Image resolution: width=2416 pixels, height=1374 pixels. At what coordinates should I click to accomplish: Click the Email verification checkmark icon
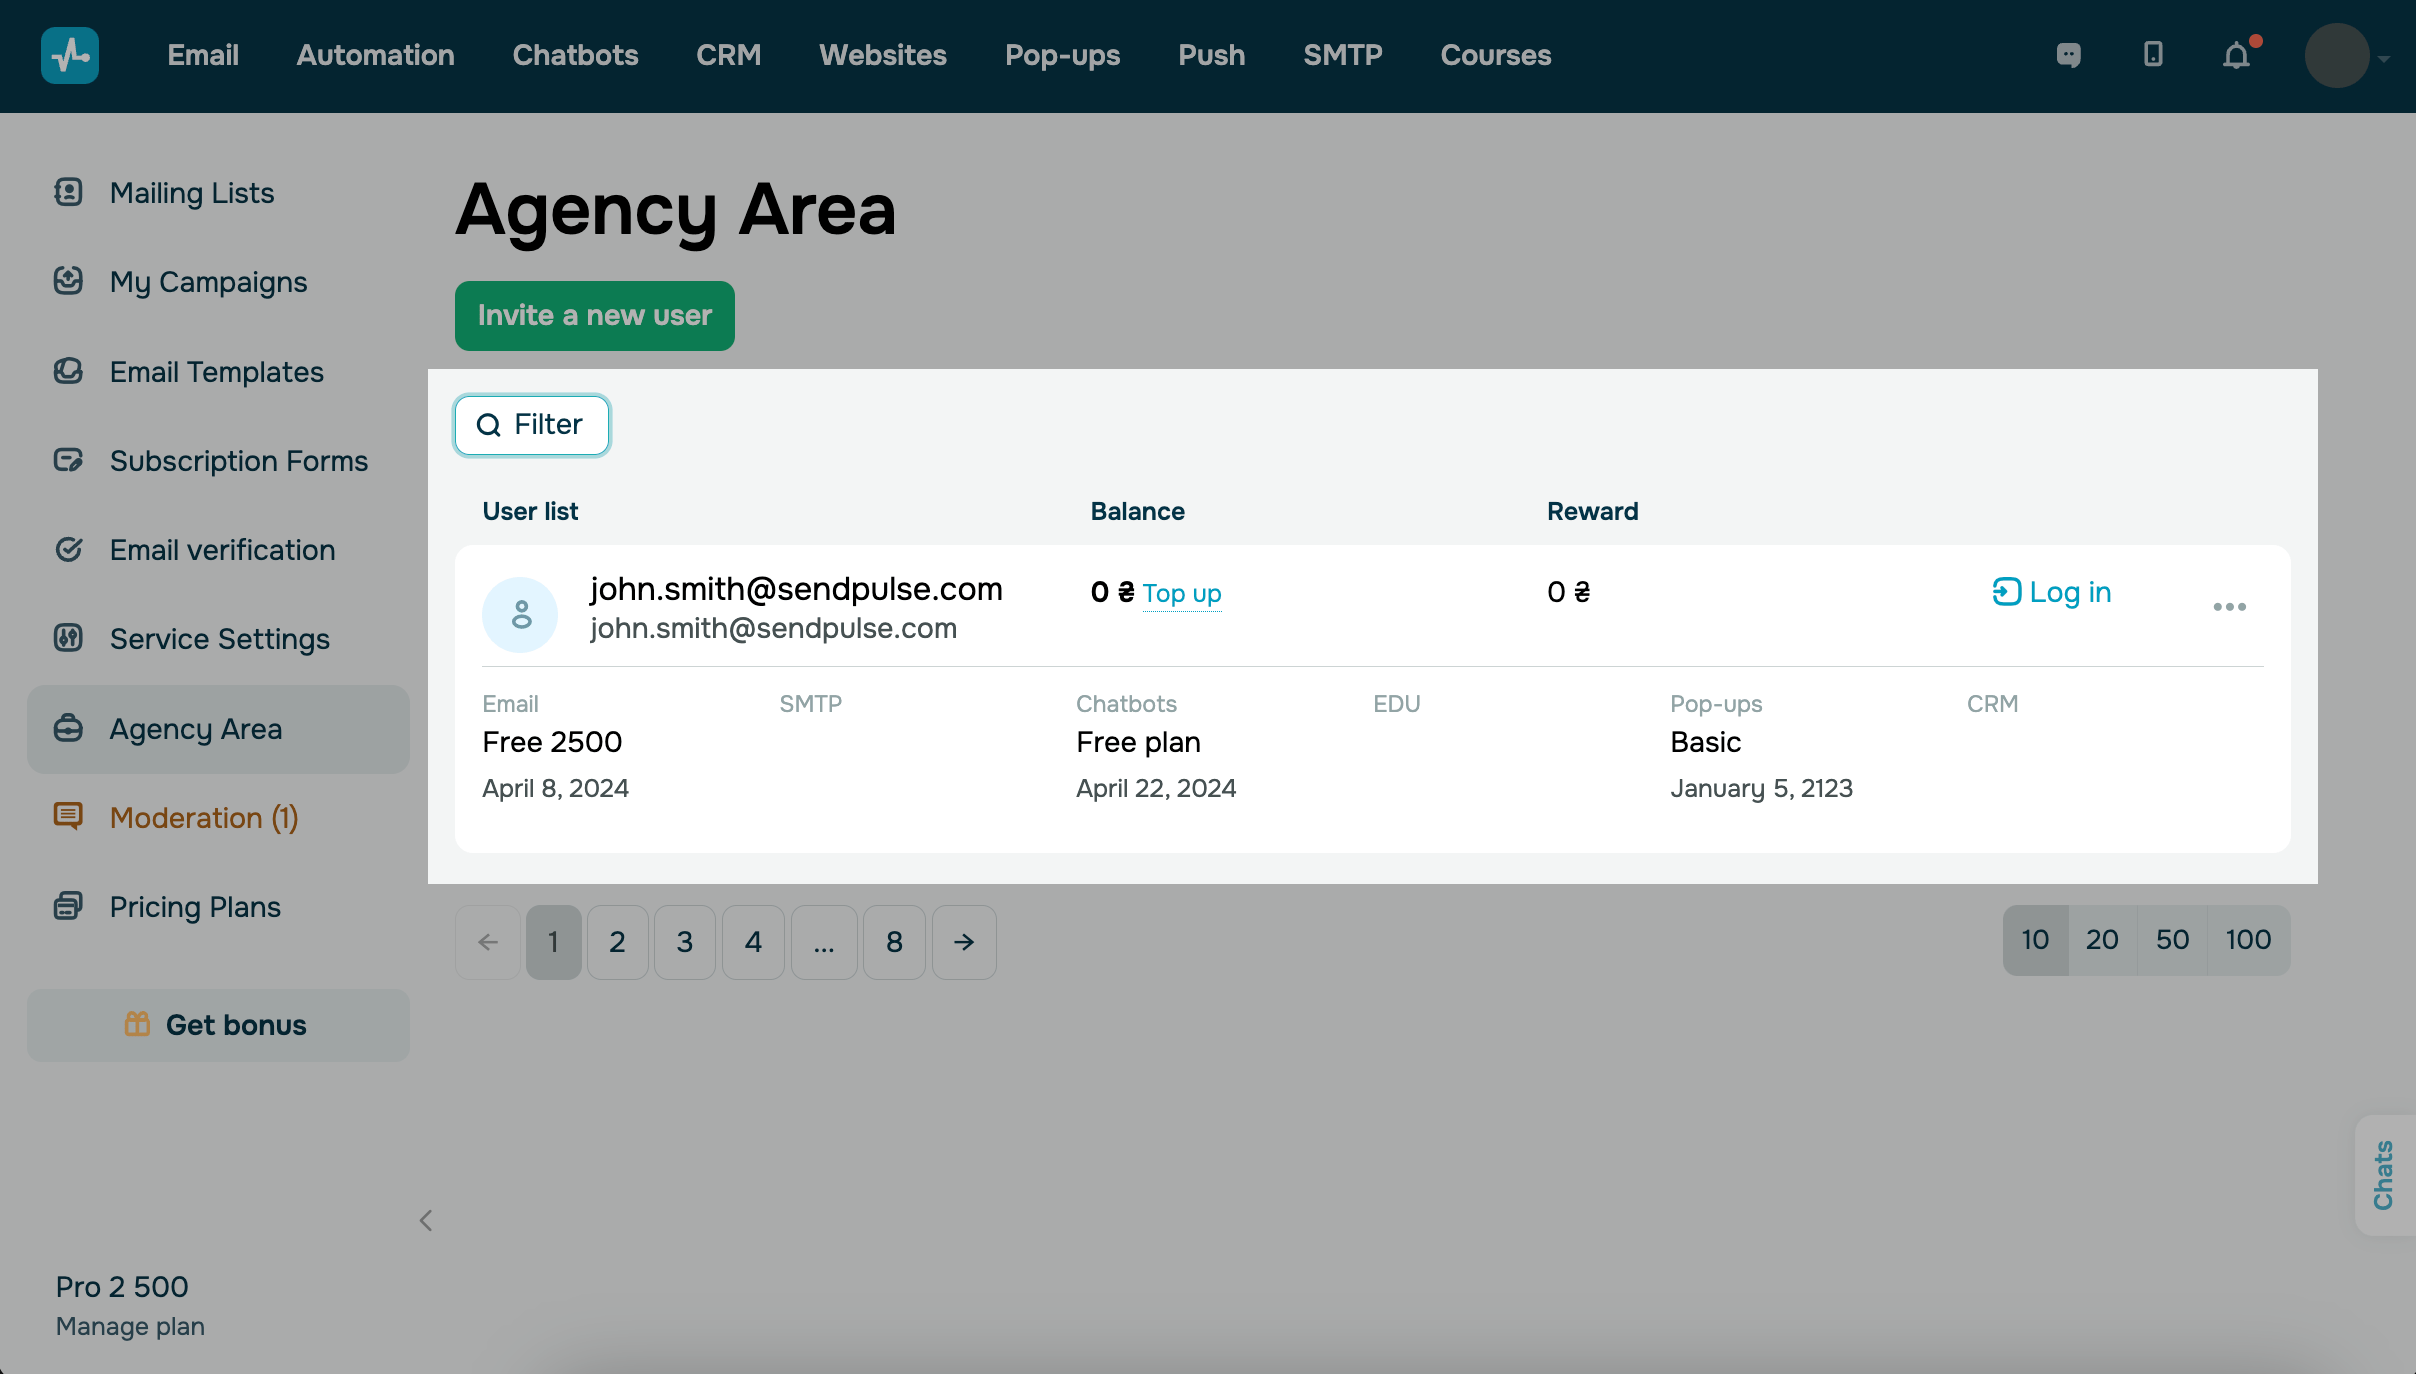[68, 549]
